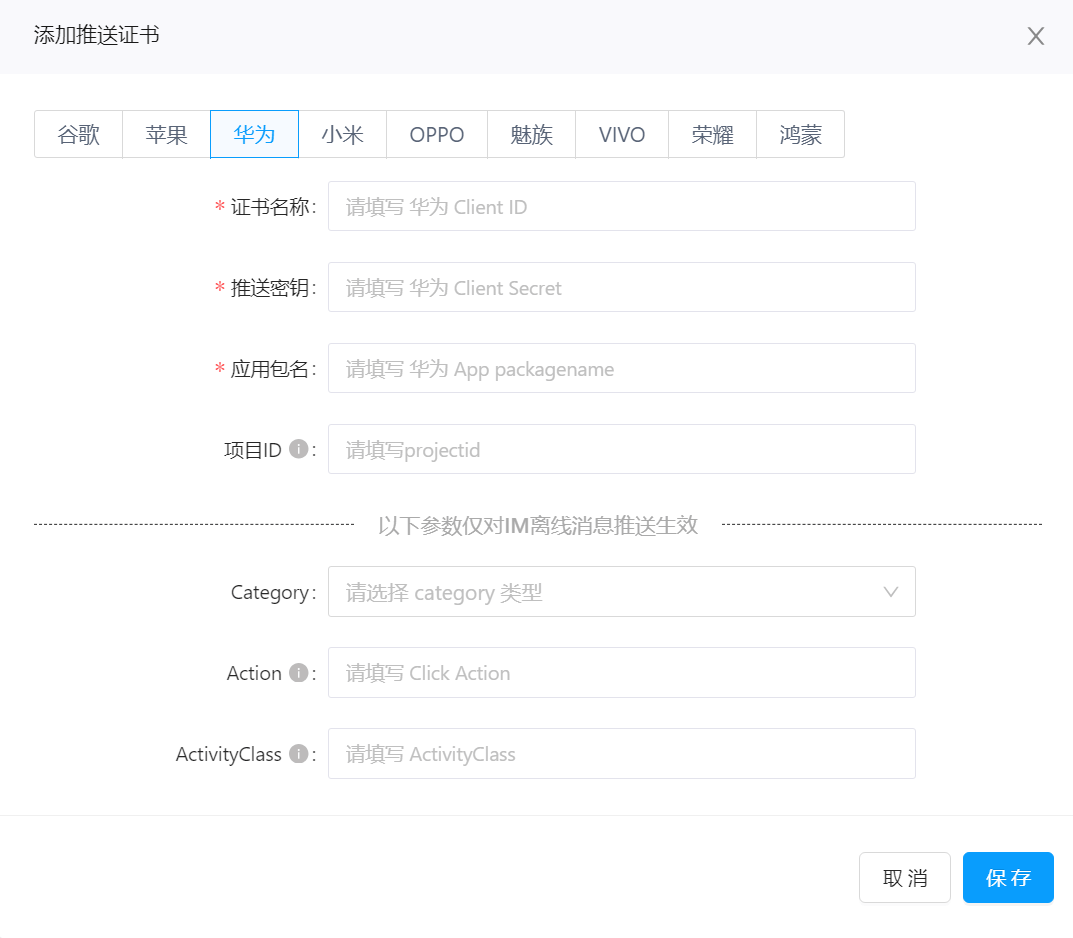Click the info icon next to ActivityClass
The image size is (1073, 938).
[298, 754]
